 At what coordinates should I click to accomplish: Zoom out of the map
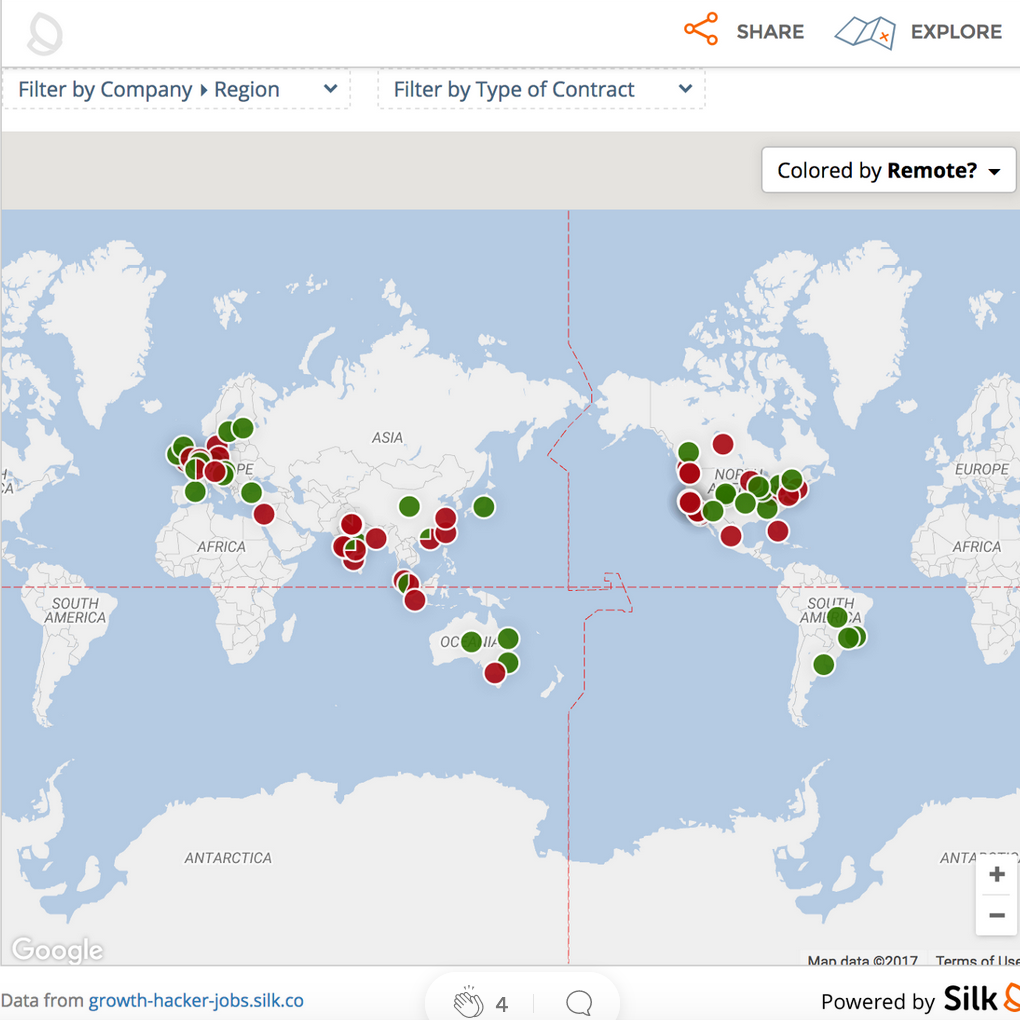[996, 916]
